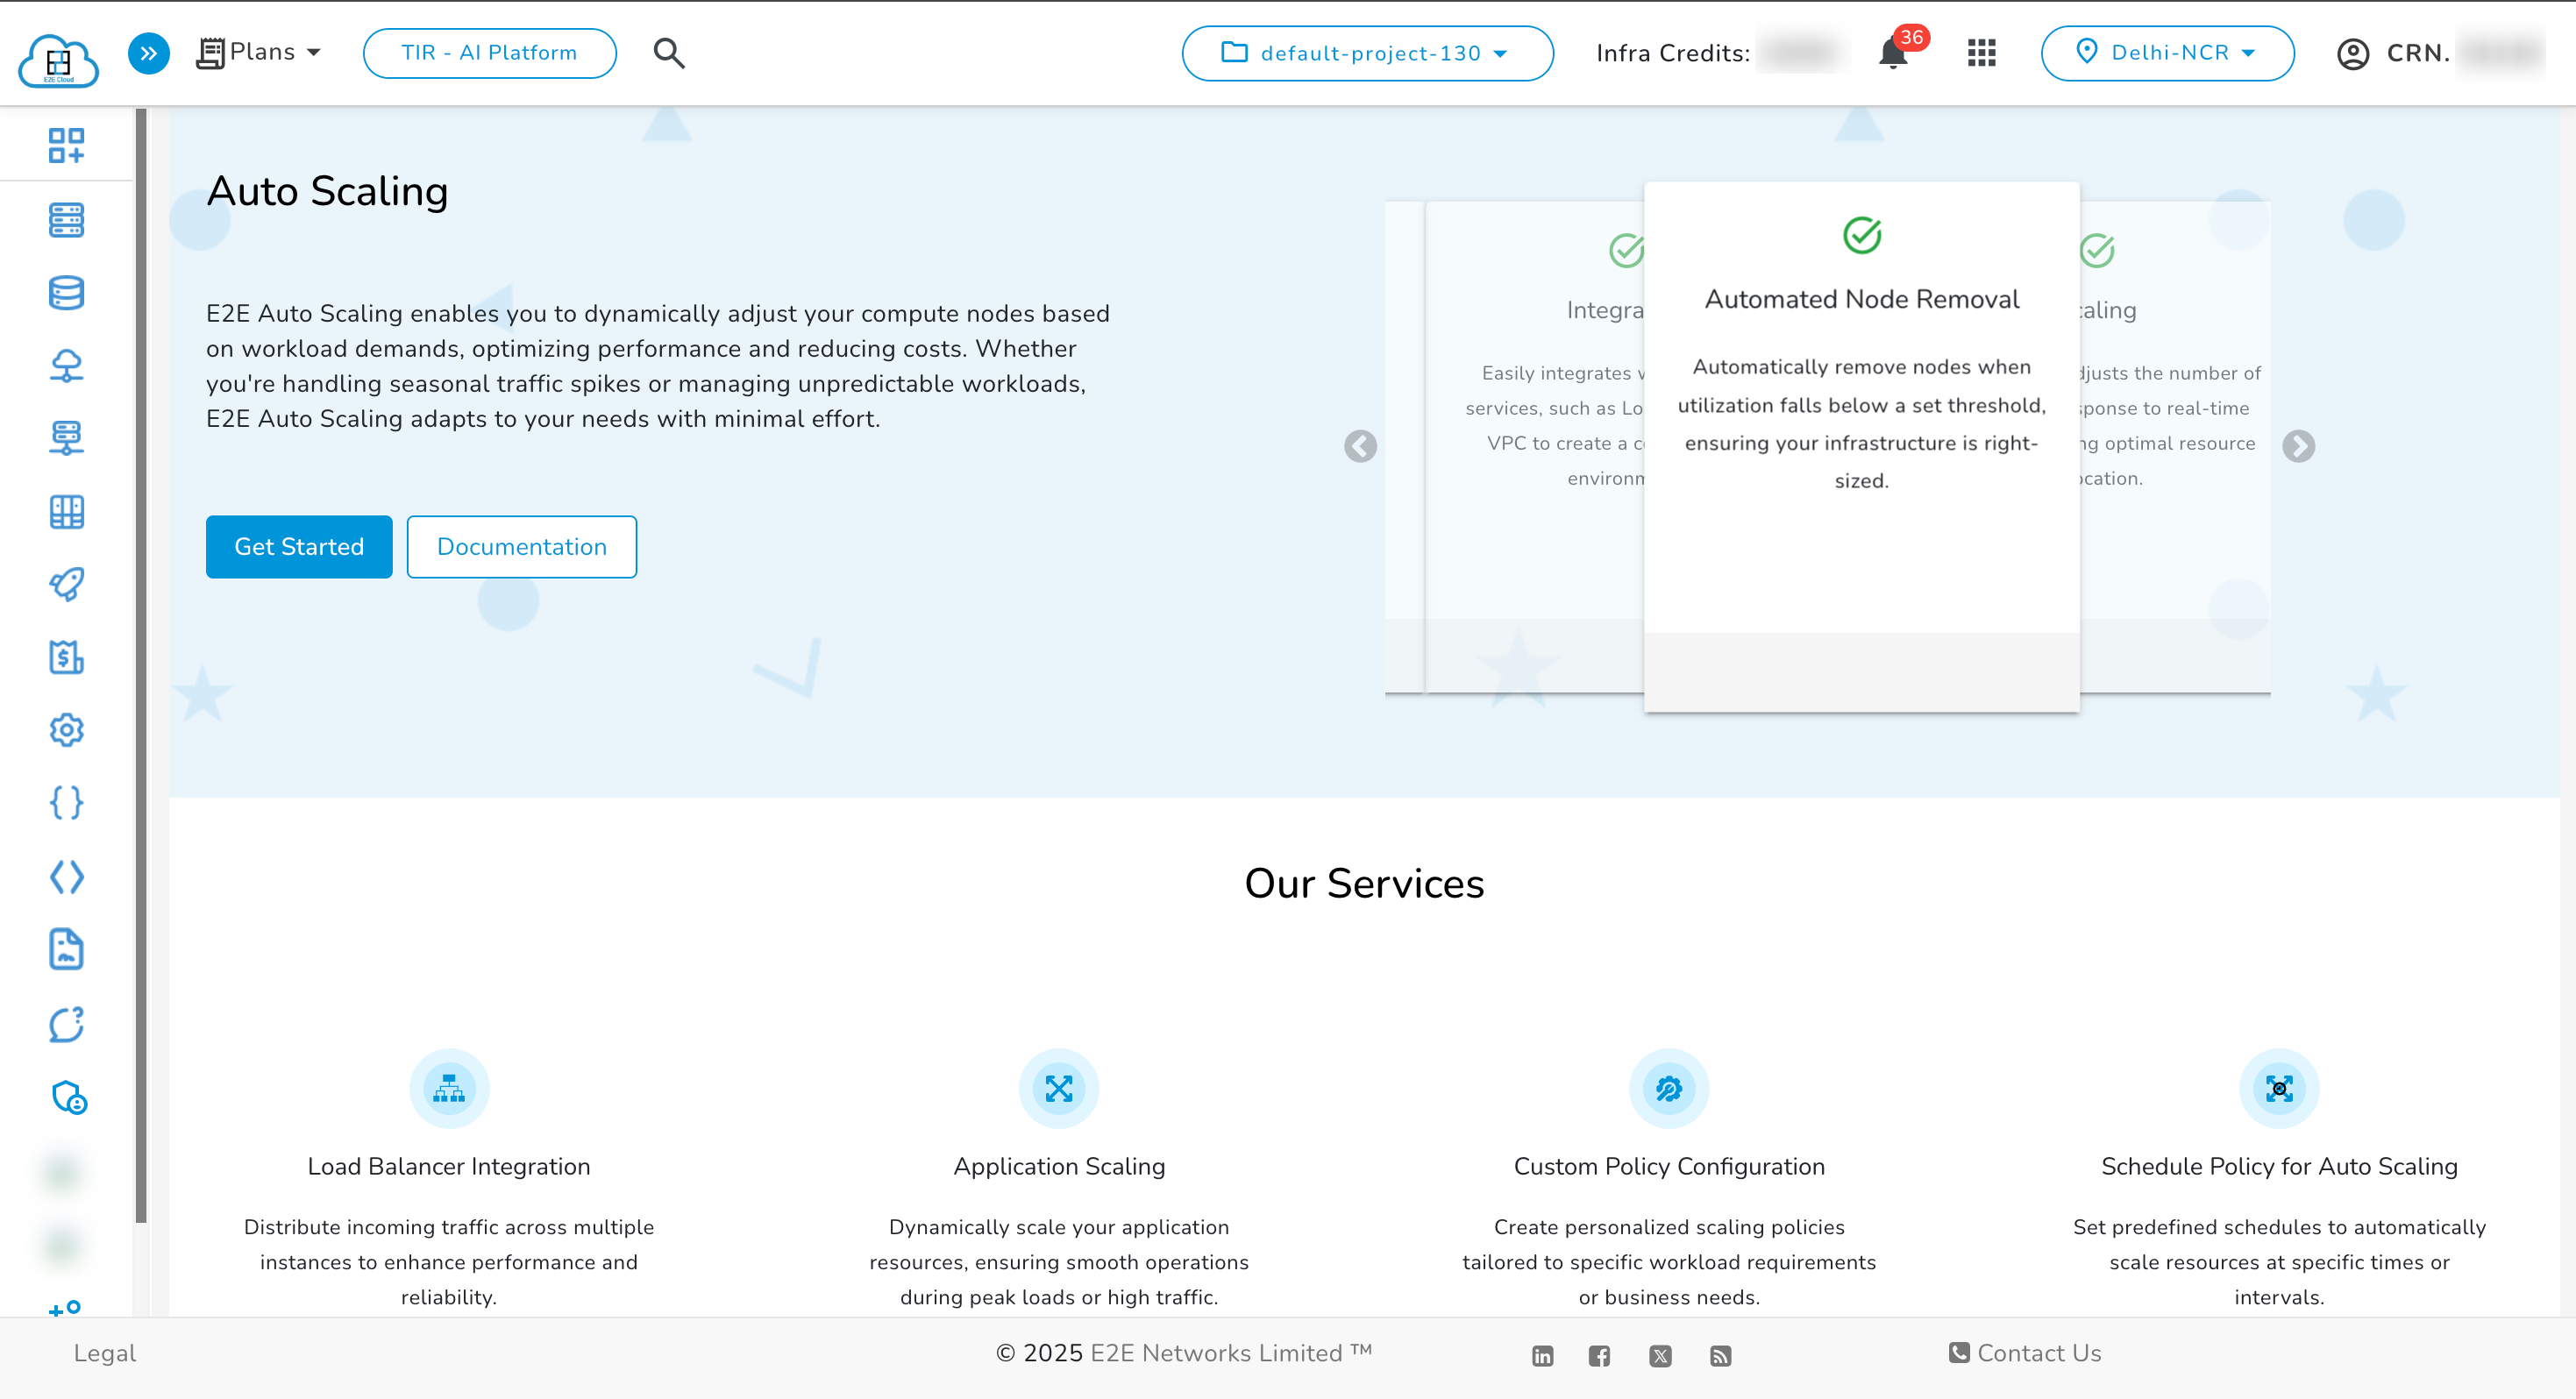
Task: Click the rocket icon in sidebar
Action: click(x=66, y=584)
